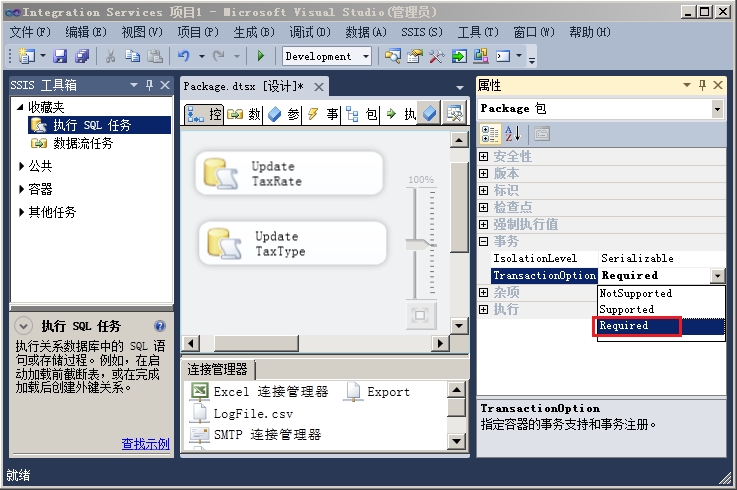Viewport: 737px width, 490px height.
Task: Open the Toolbox icon with wrench and hammer
Action: pos(437,56)
